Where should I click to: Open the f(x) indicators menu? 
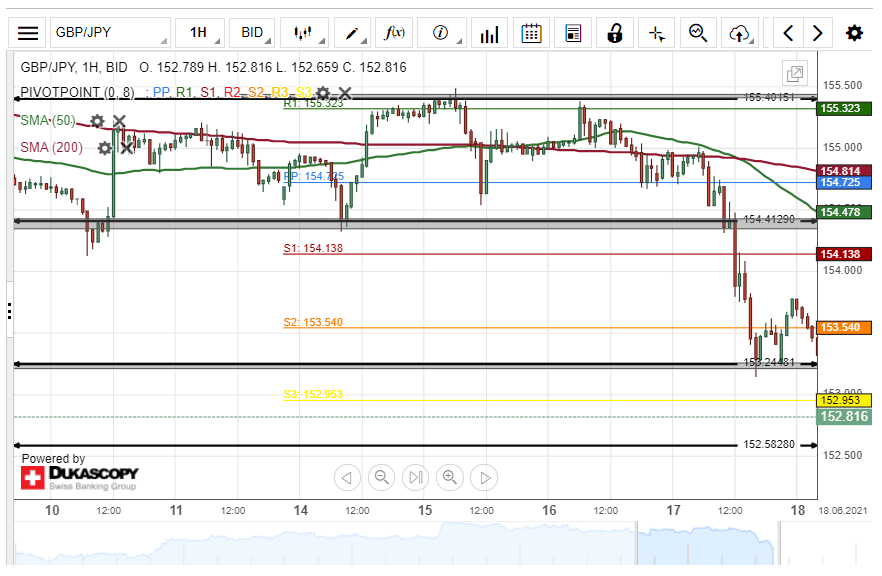coord(395,33)
